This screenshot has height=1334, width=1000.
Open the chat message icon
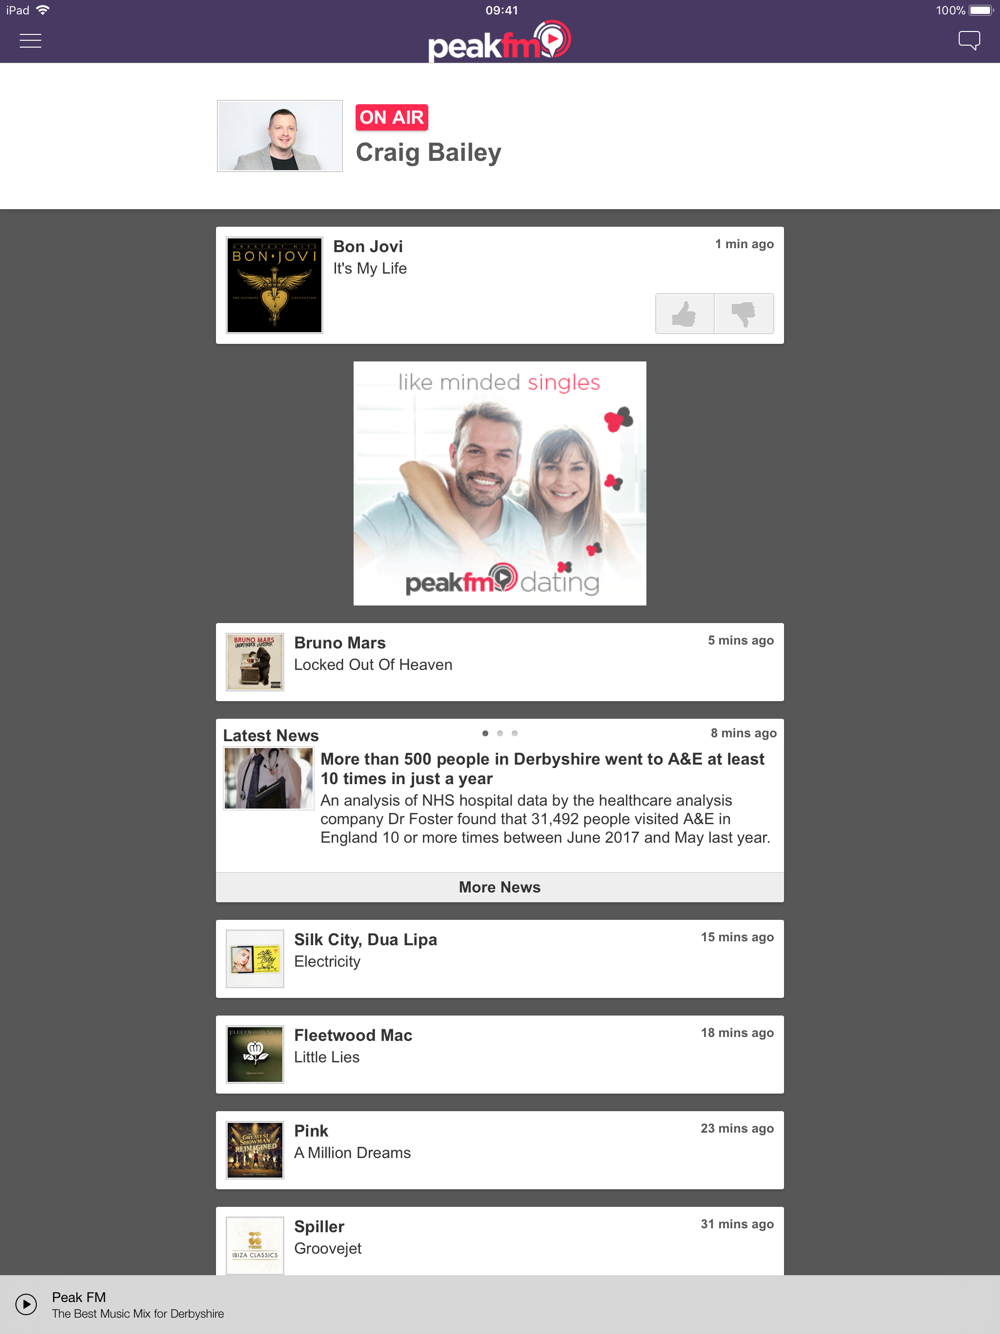point(969,41)
